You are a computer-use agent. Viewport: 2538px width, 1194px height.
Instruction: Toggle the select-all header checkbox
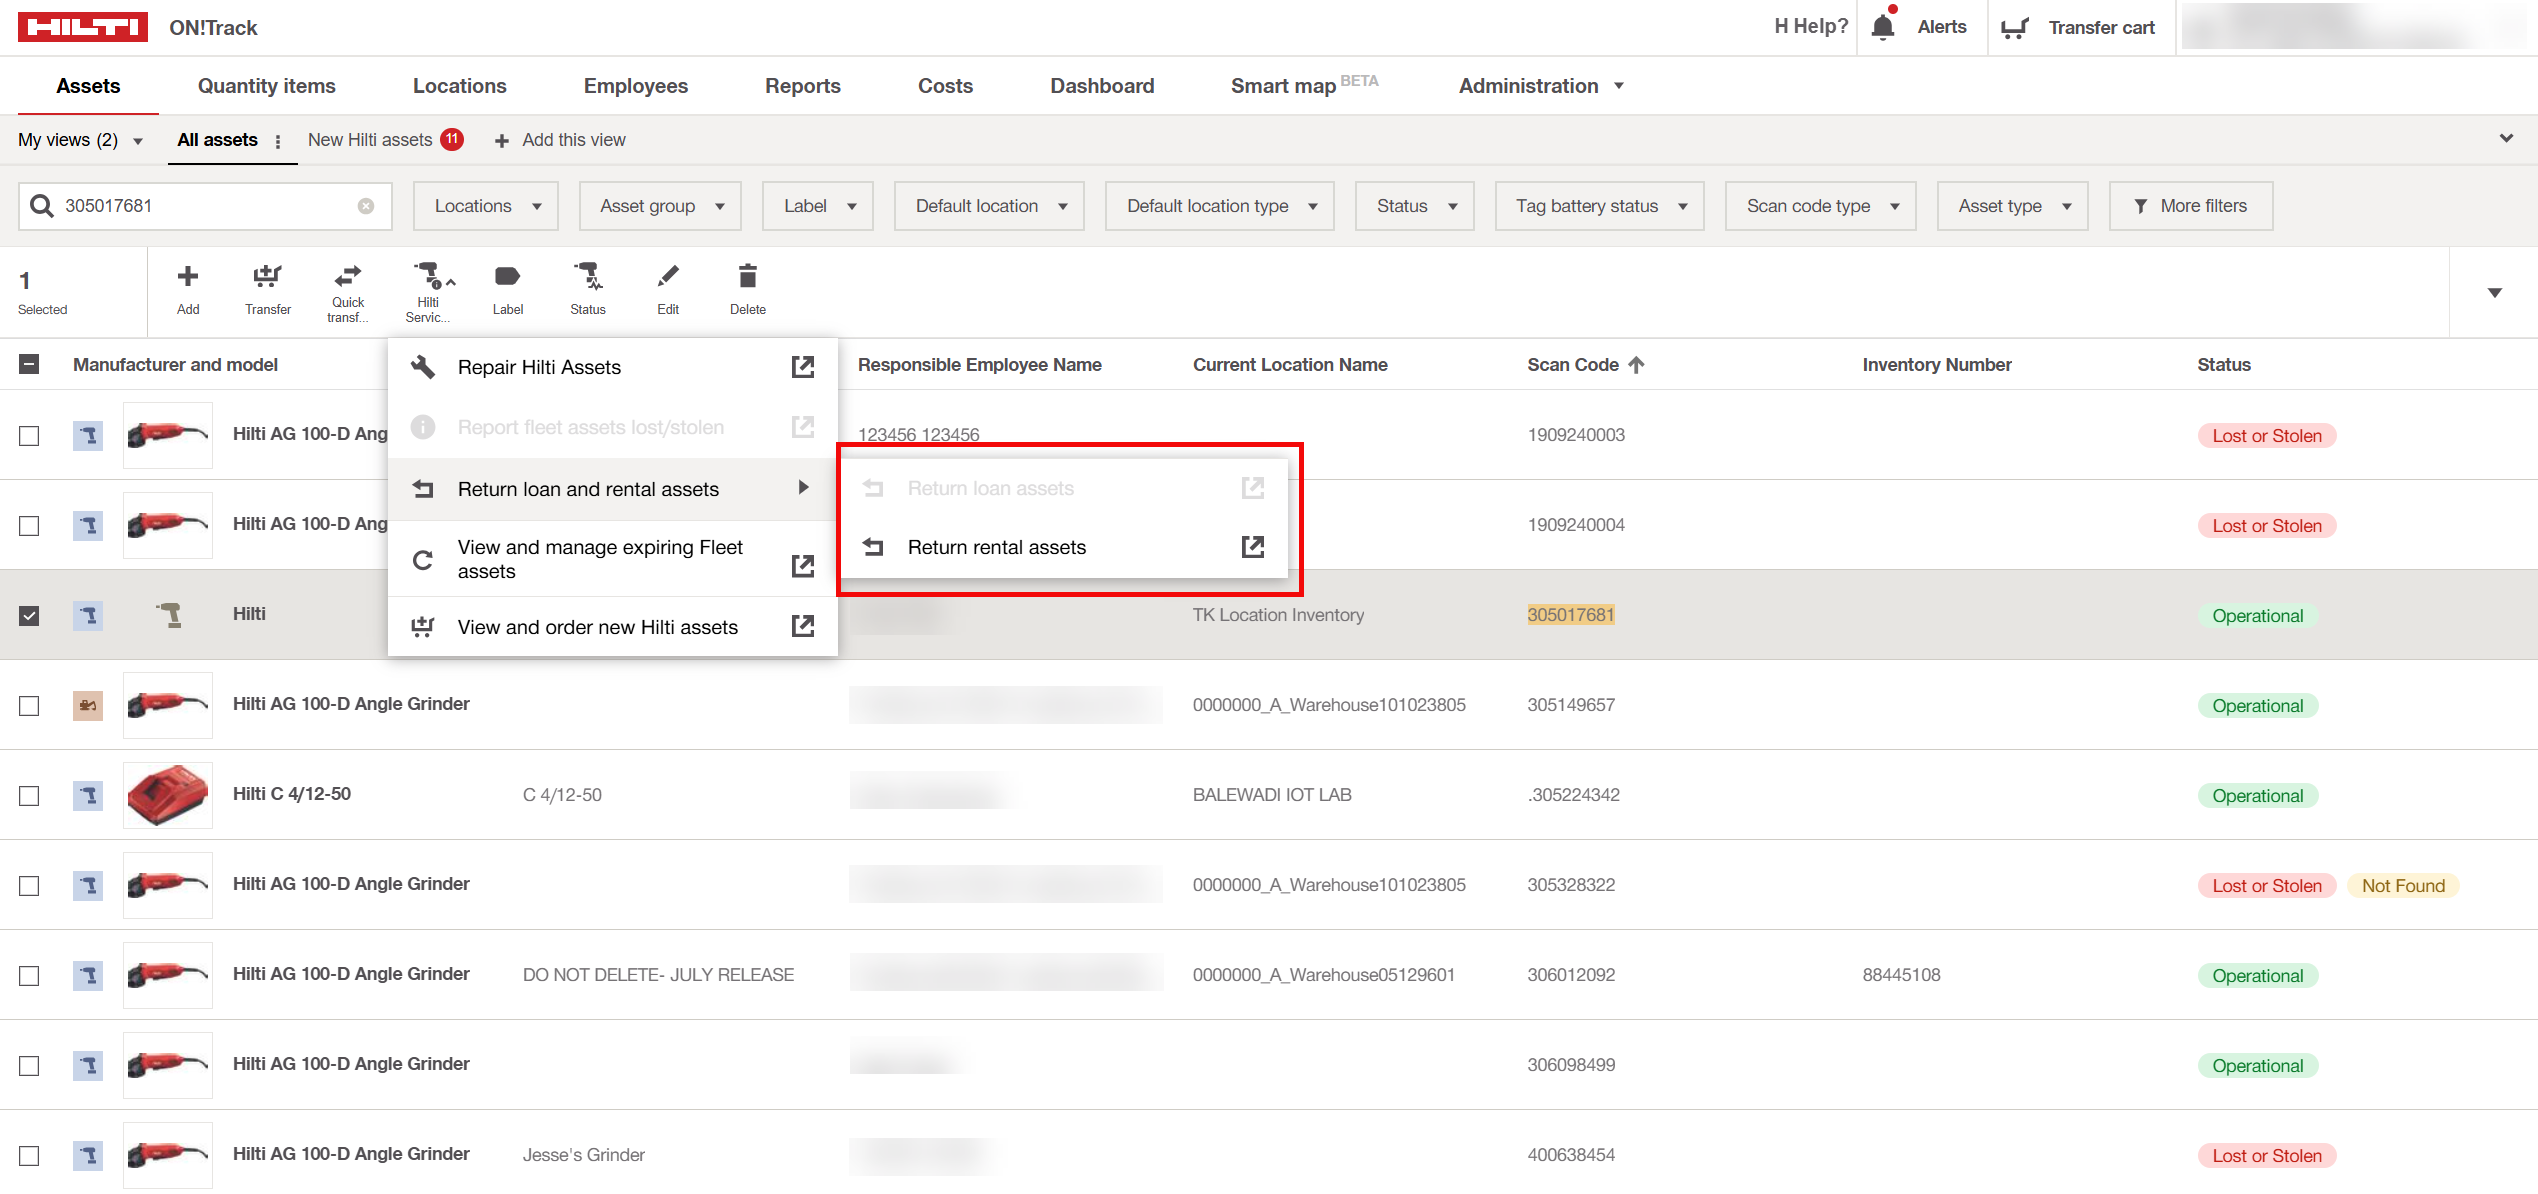coord(29,364)
